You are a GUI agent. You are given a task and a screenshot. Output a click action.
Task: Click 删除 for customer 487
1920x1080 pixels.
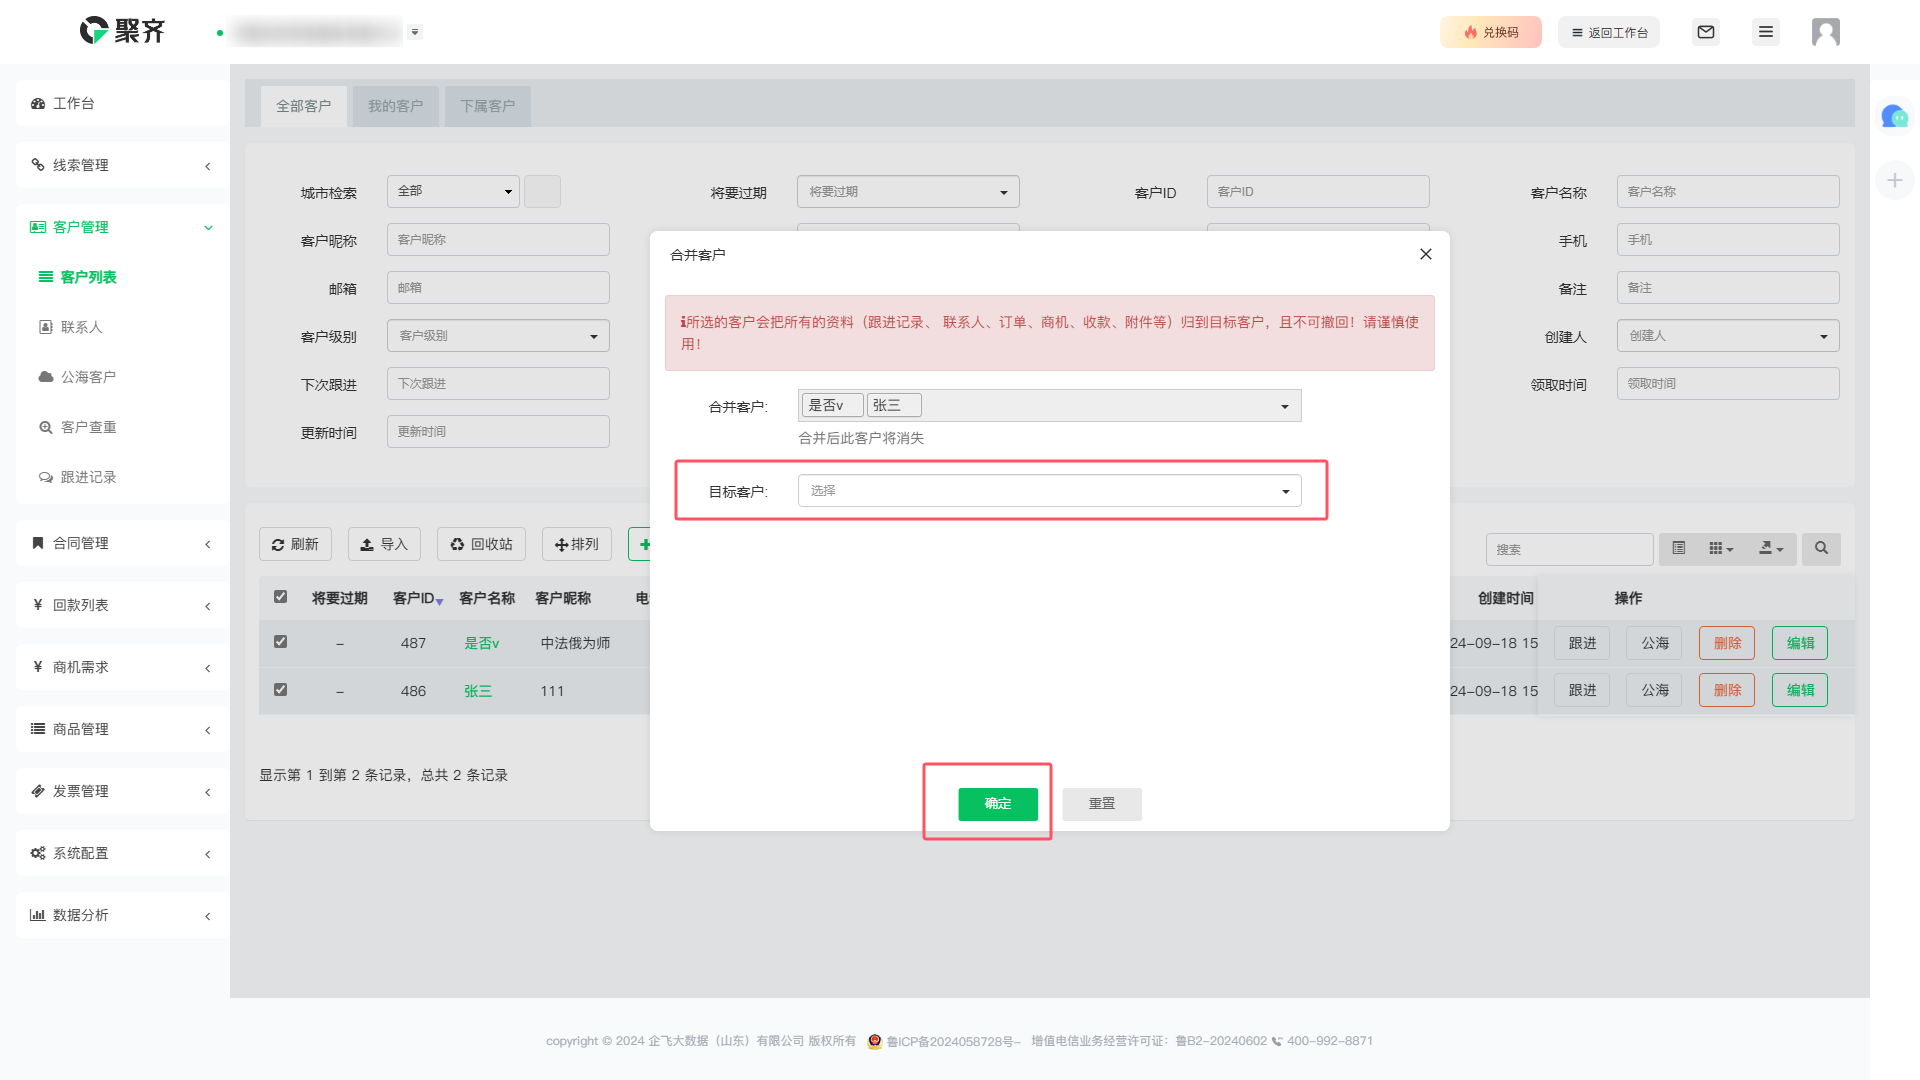[1727, 643]
